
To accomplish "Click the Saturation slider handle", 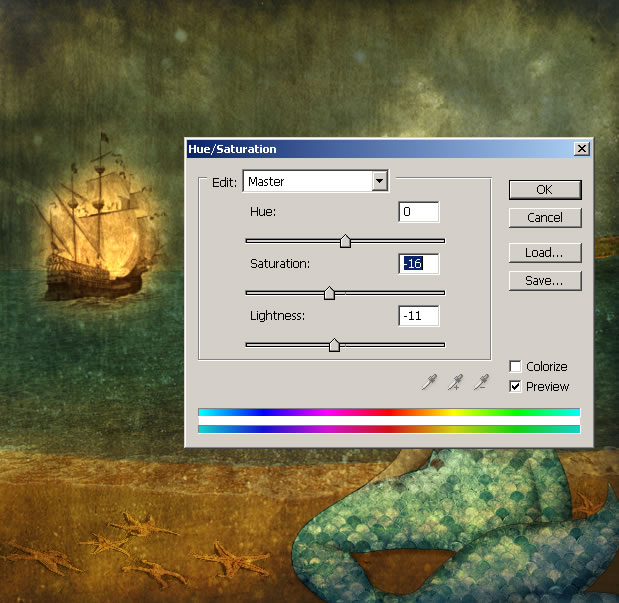I will click(x=329, y=293).
